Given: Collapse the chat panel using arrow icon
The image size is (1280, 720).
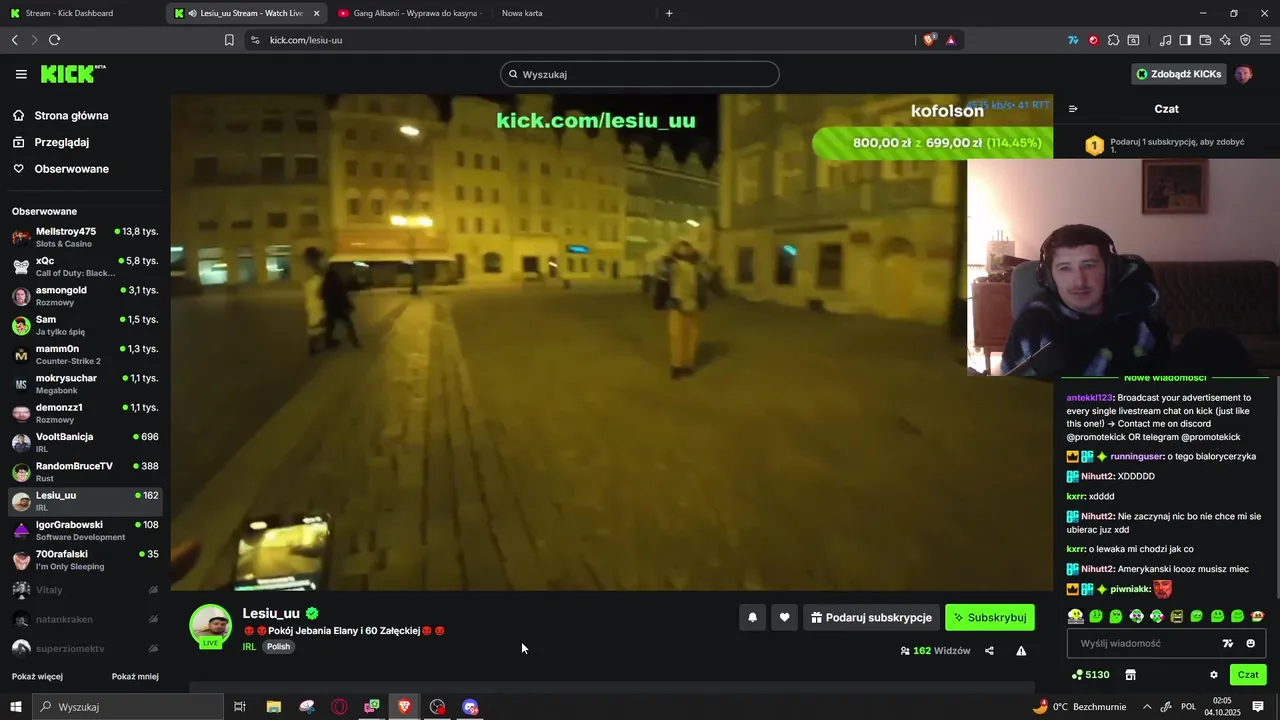Looking at the screenshot, I should coord(1073,109).
